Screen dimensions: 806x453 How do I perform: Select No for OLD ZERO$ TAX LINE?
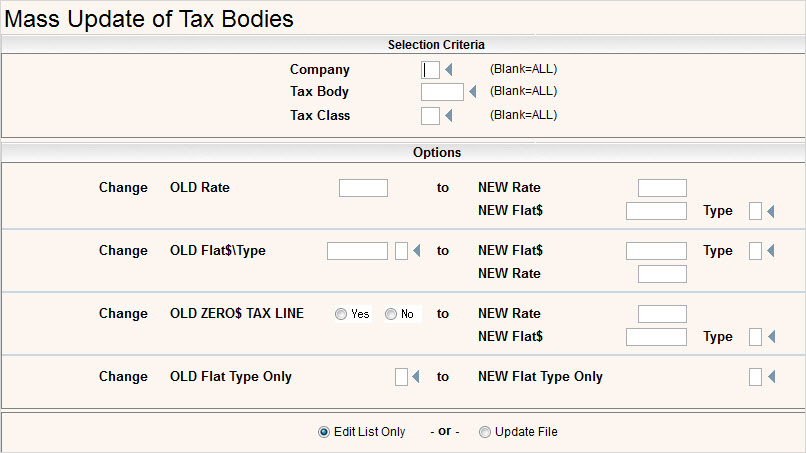tap(391, 314)
